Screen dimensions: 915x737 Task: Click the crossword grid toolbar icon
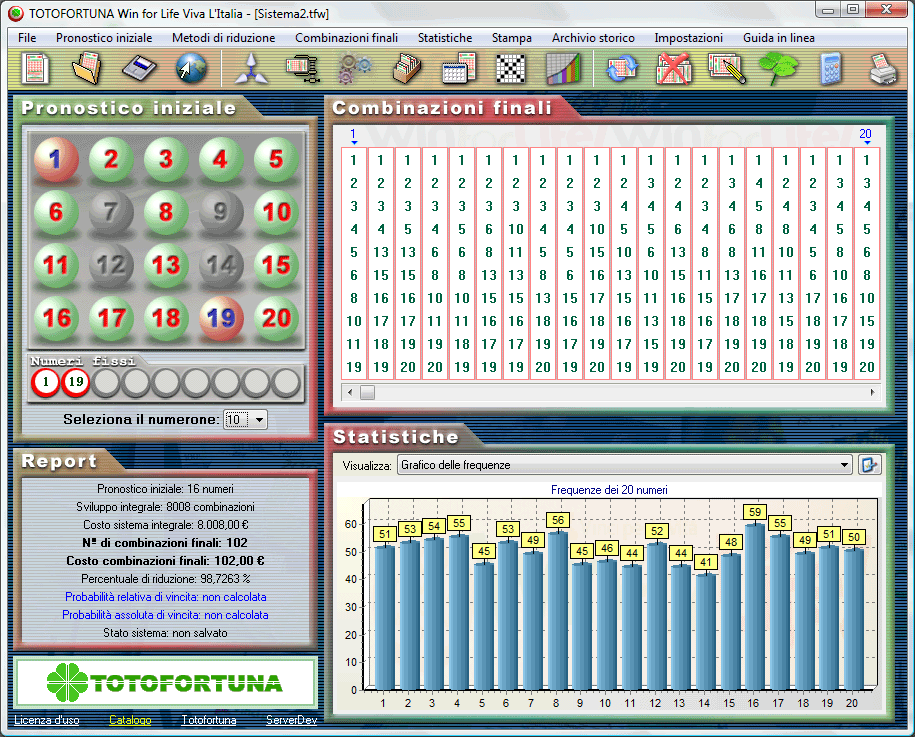(x=511, y=69)
